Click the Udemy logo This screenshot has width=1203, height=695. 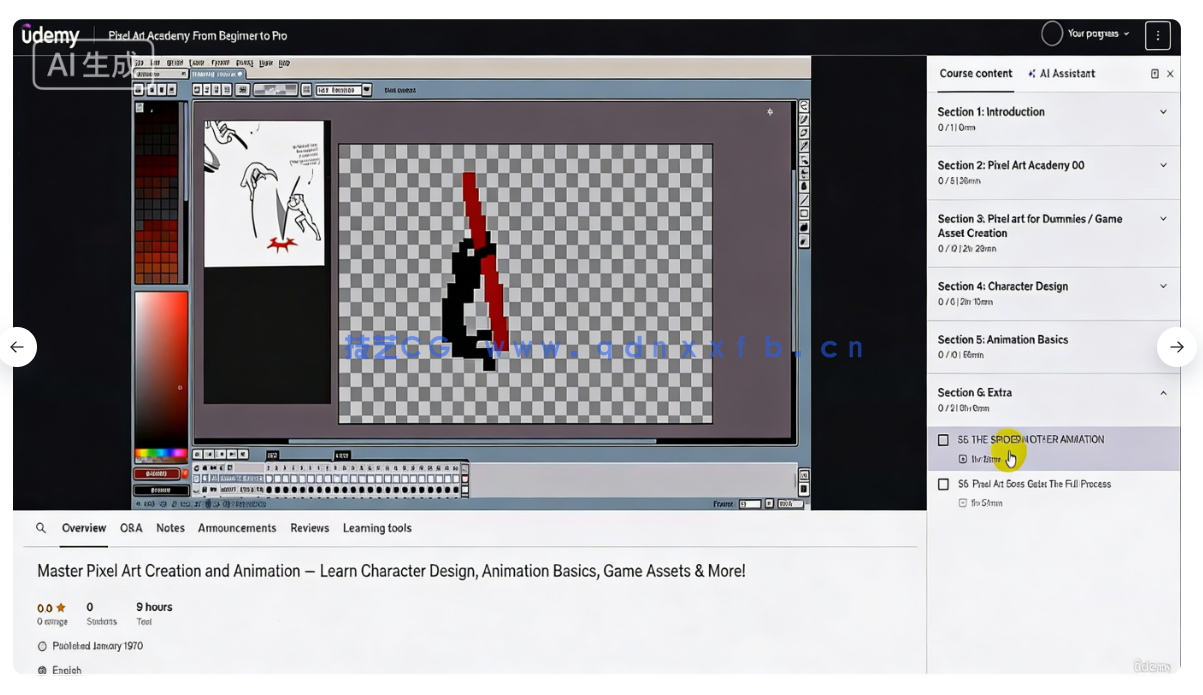51,36
